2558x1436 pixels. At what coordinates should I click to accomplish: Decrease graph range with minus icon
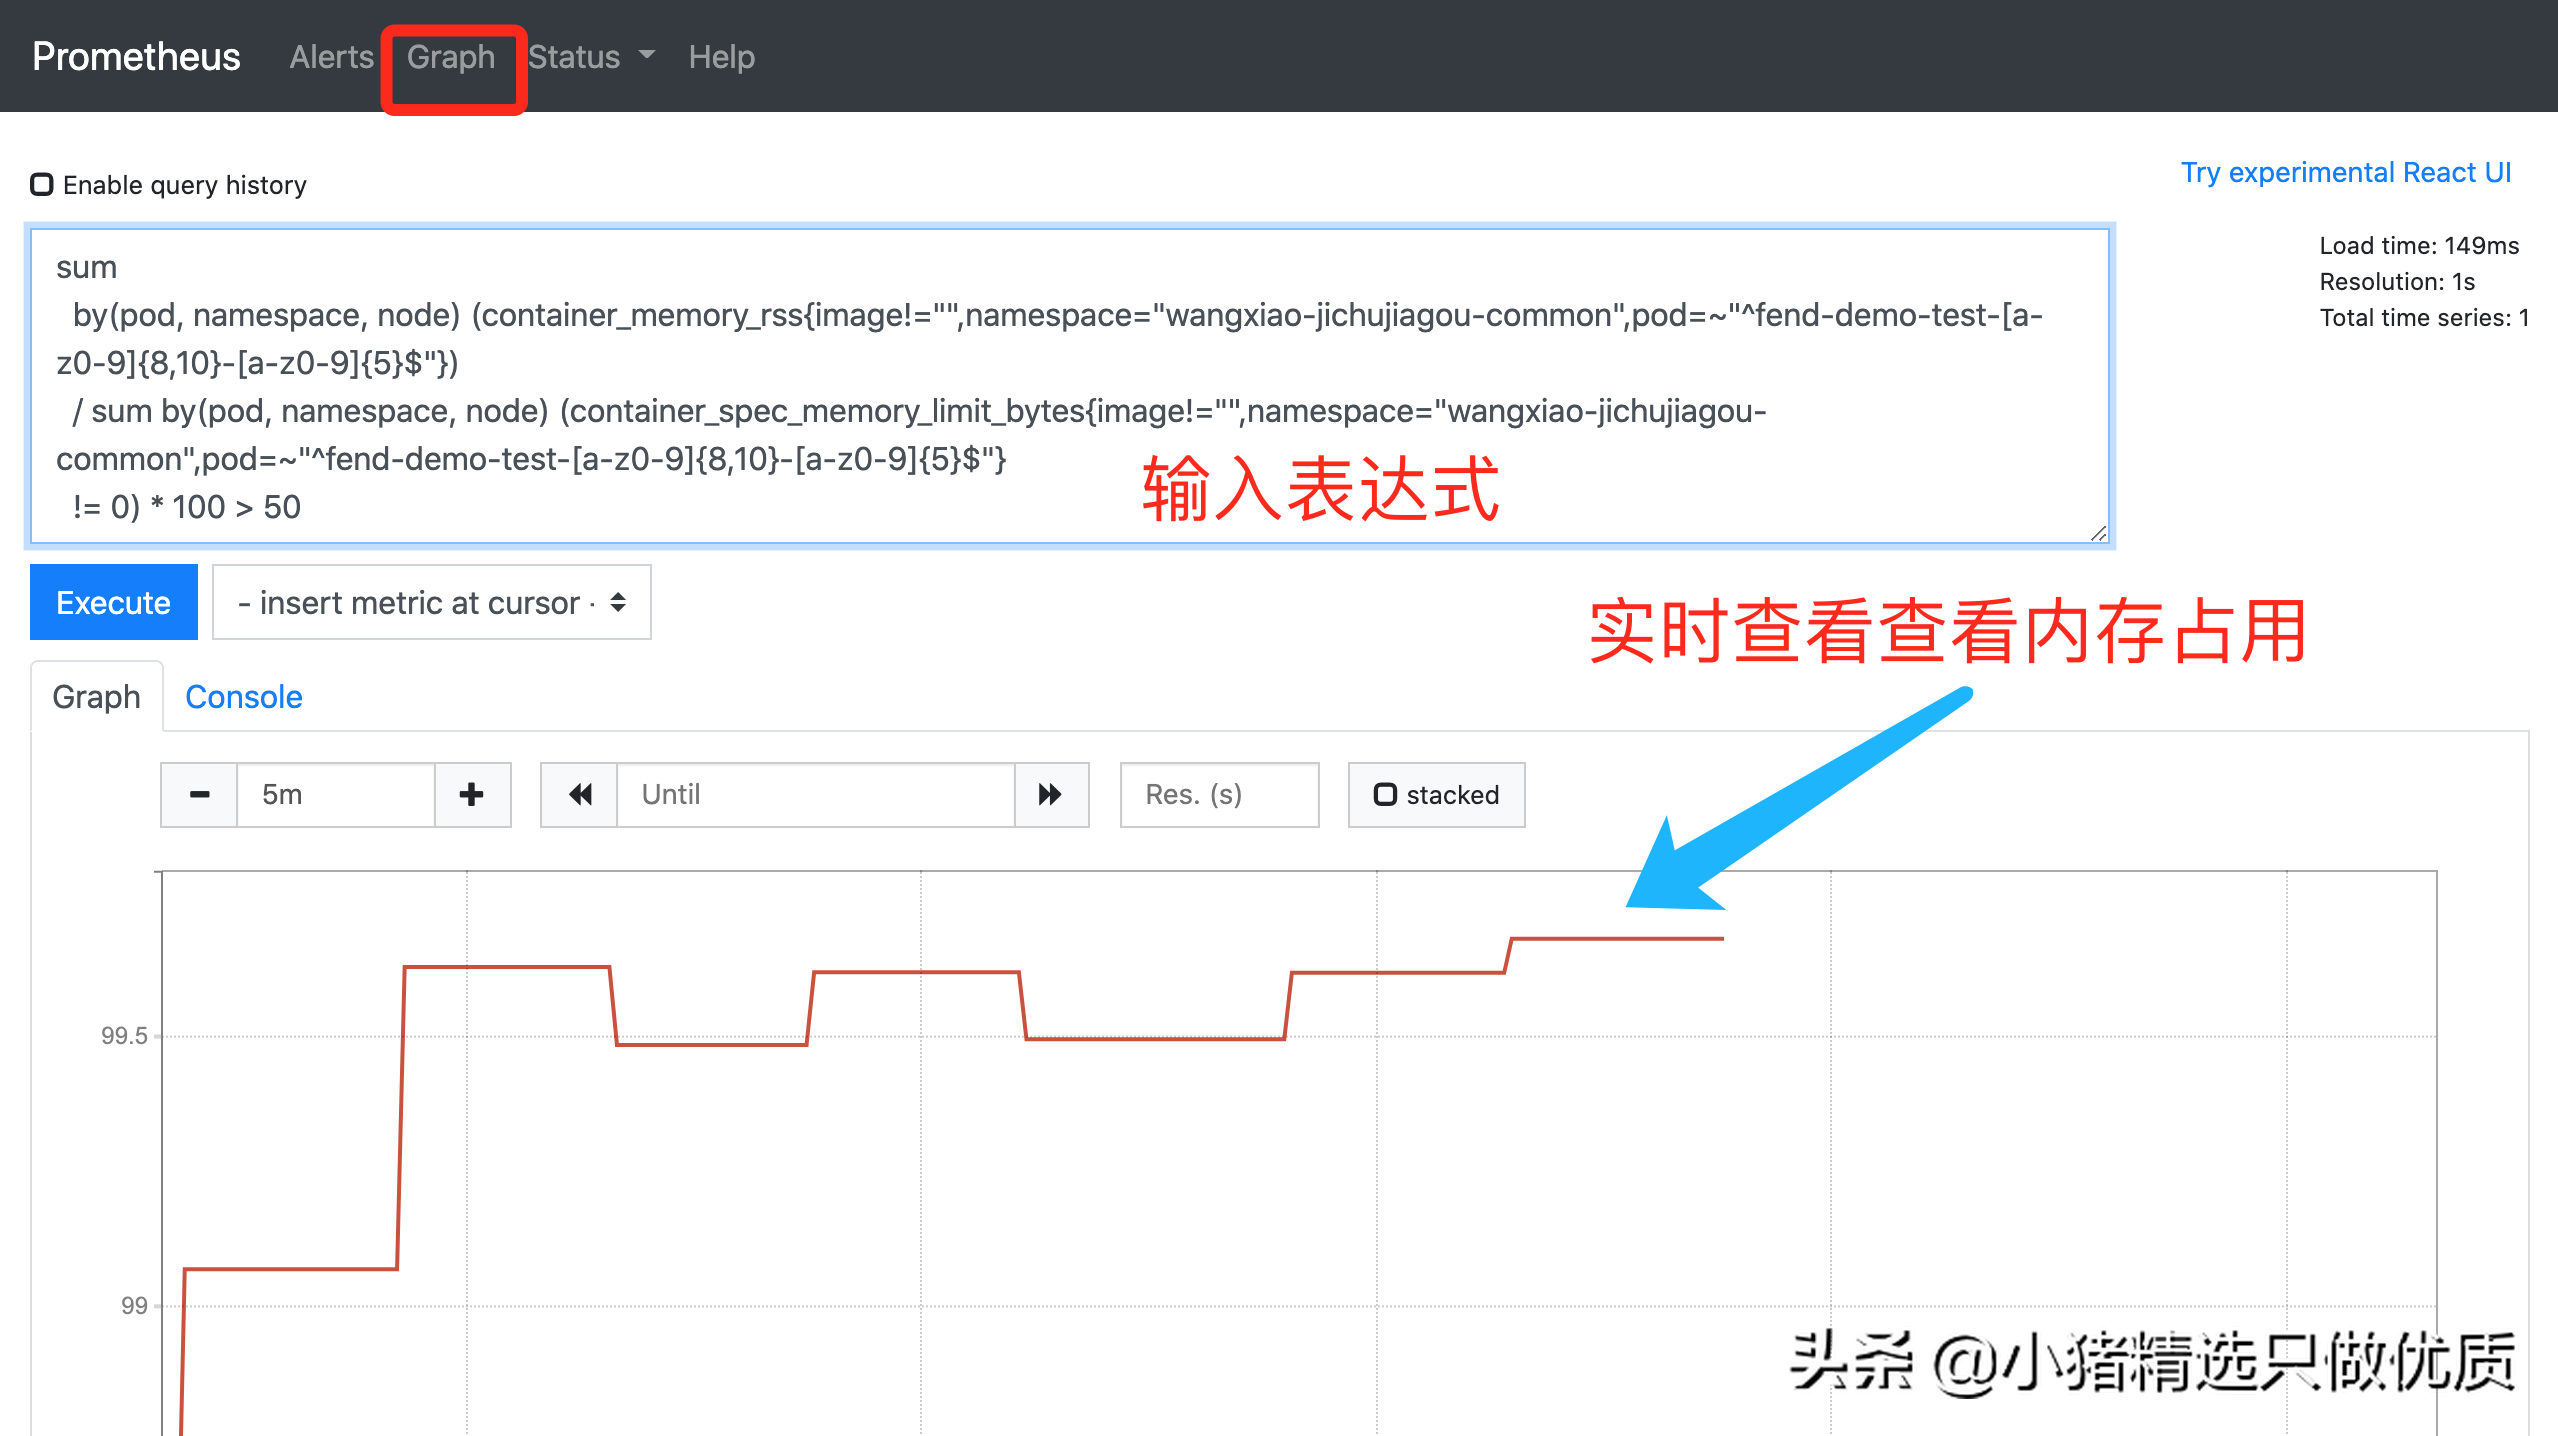(x=199, y=795)
